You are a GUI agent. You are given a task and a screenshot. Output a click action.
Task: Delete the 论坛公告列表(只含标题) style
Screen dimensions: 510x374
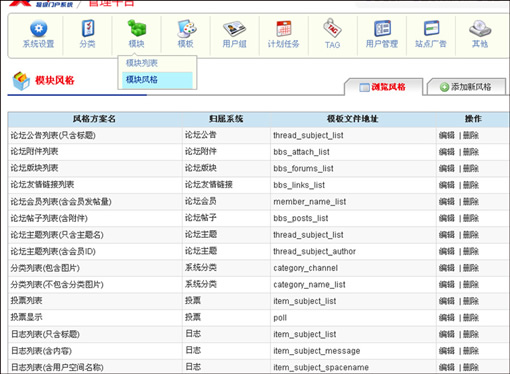coord(471,135)
